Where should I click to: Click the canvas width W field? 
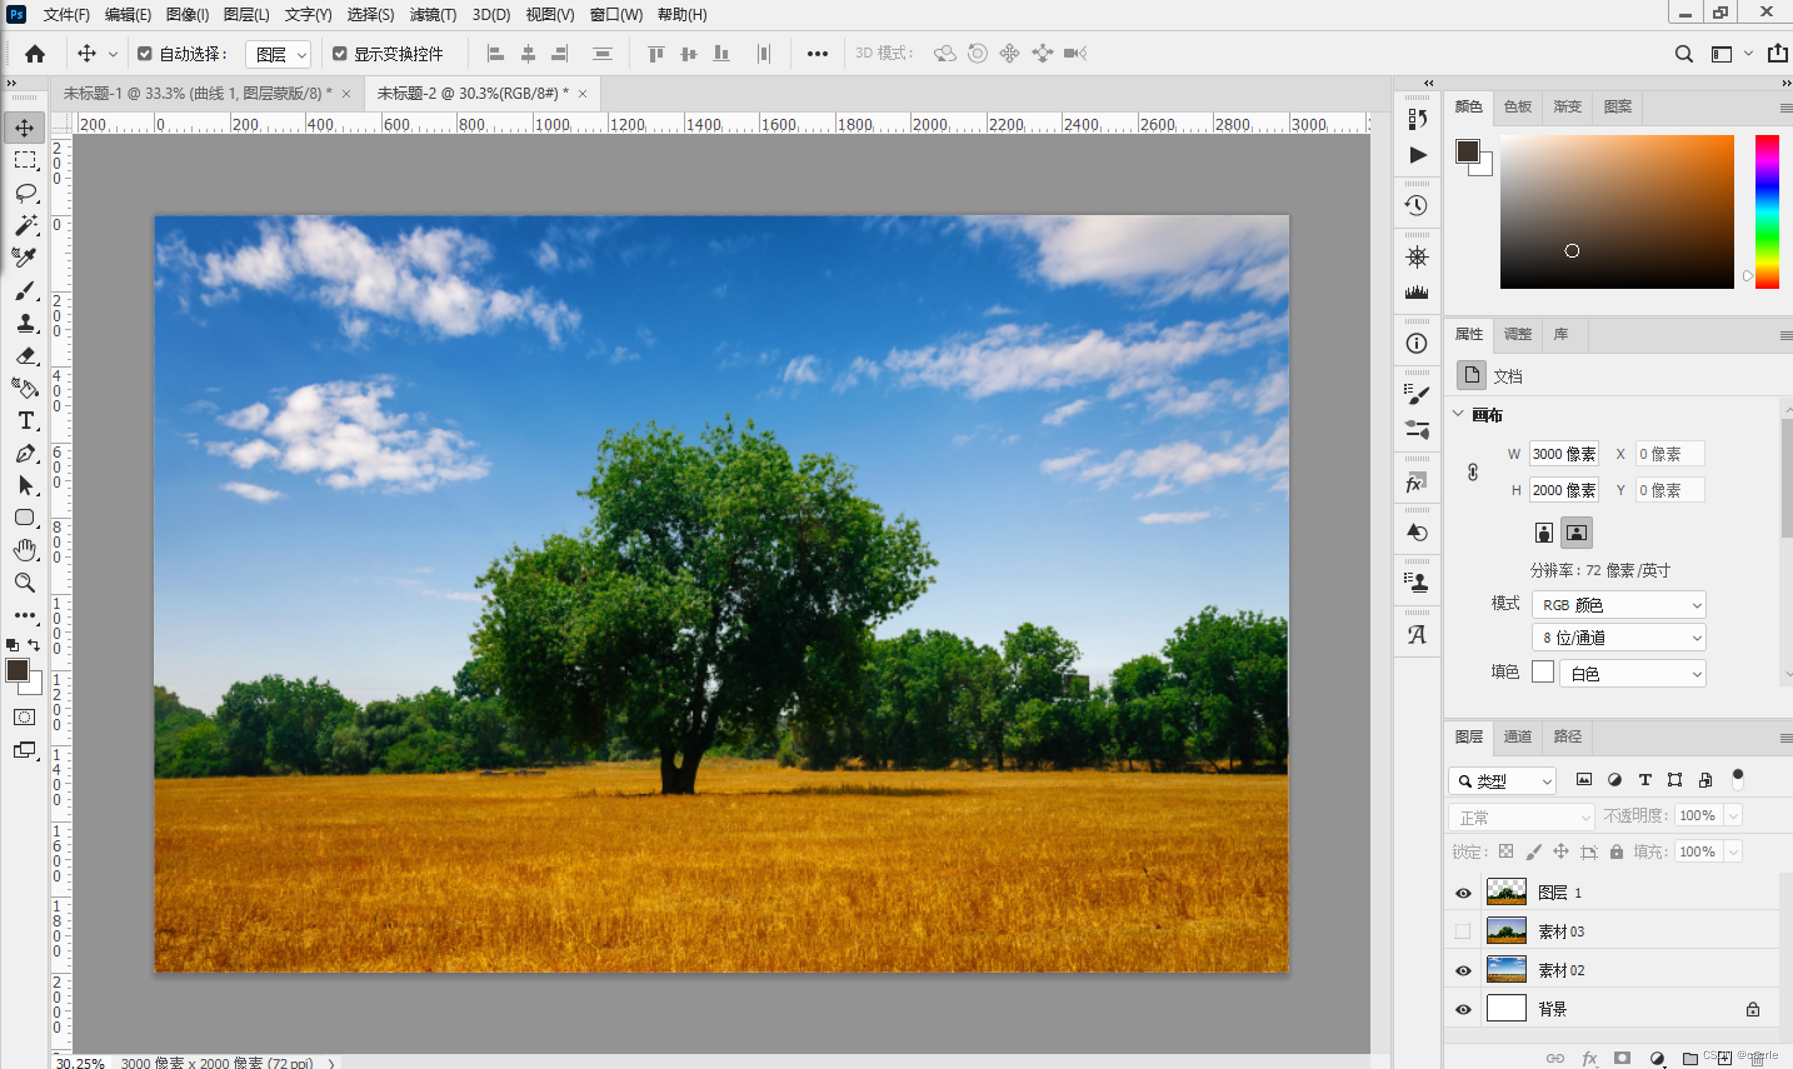(1564, 454)
